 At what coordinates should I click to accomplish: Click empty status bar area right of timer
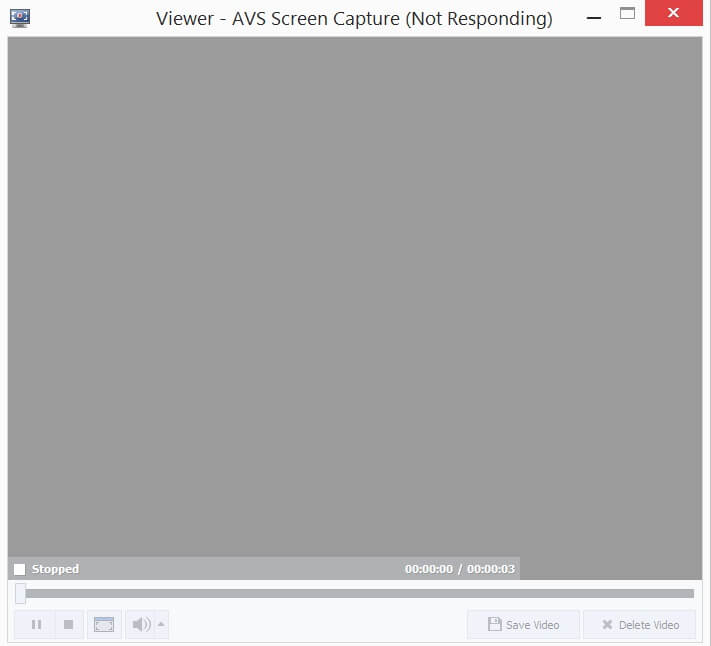610,569
